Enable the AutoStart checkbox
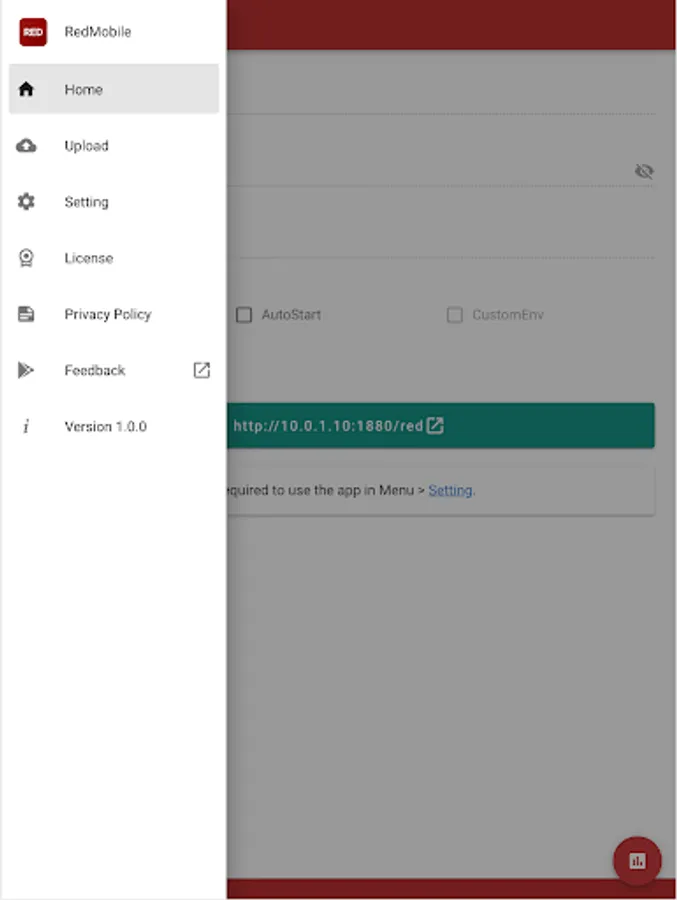677x900 pixels. [x=244, y=315]
